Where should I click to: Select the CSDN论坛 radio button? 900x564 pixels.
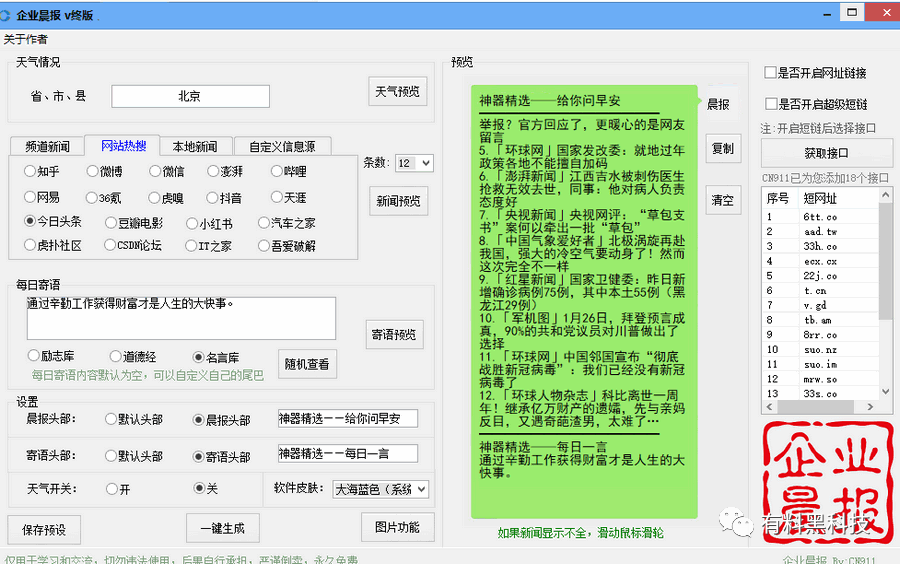point(110,245)
